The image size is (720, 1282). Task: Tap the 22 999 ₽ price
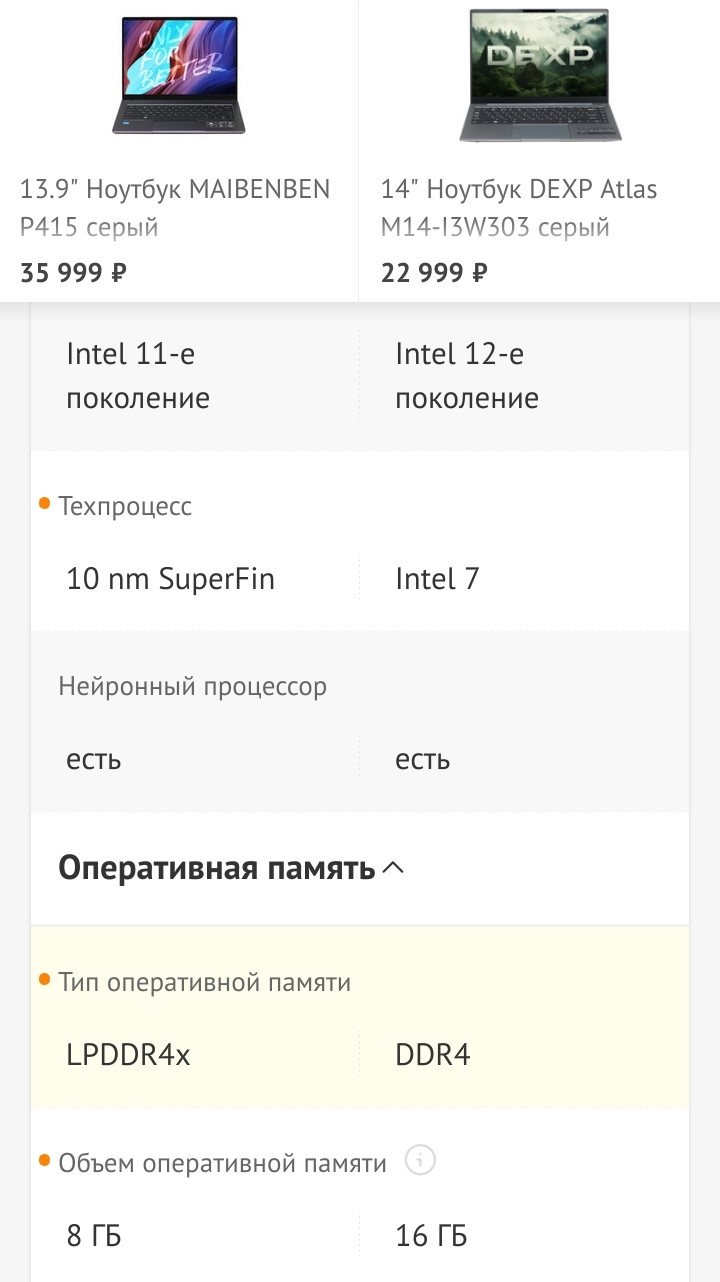[x=434, y=272]
